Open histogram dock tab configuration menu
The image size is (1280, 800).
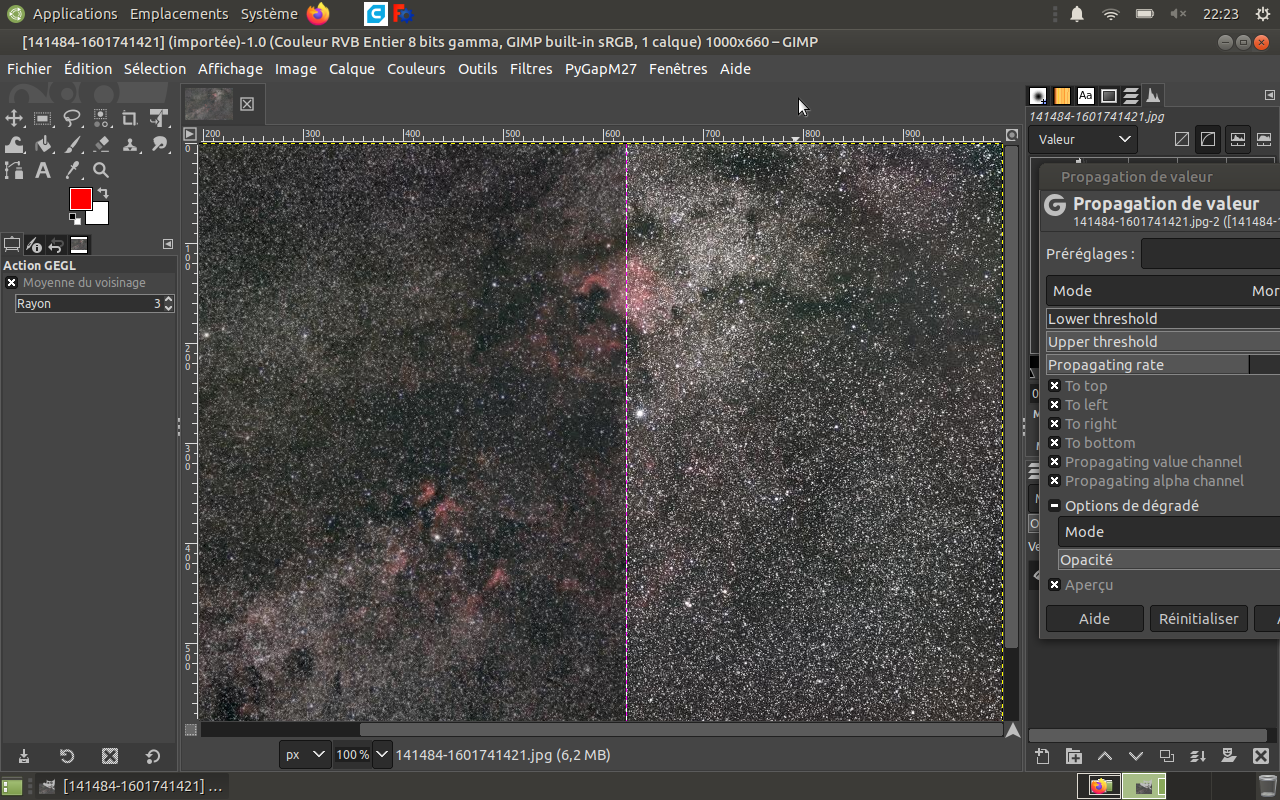1270,96
